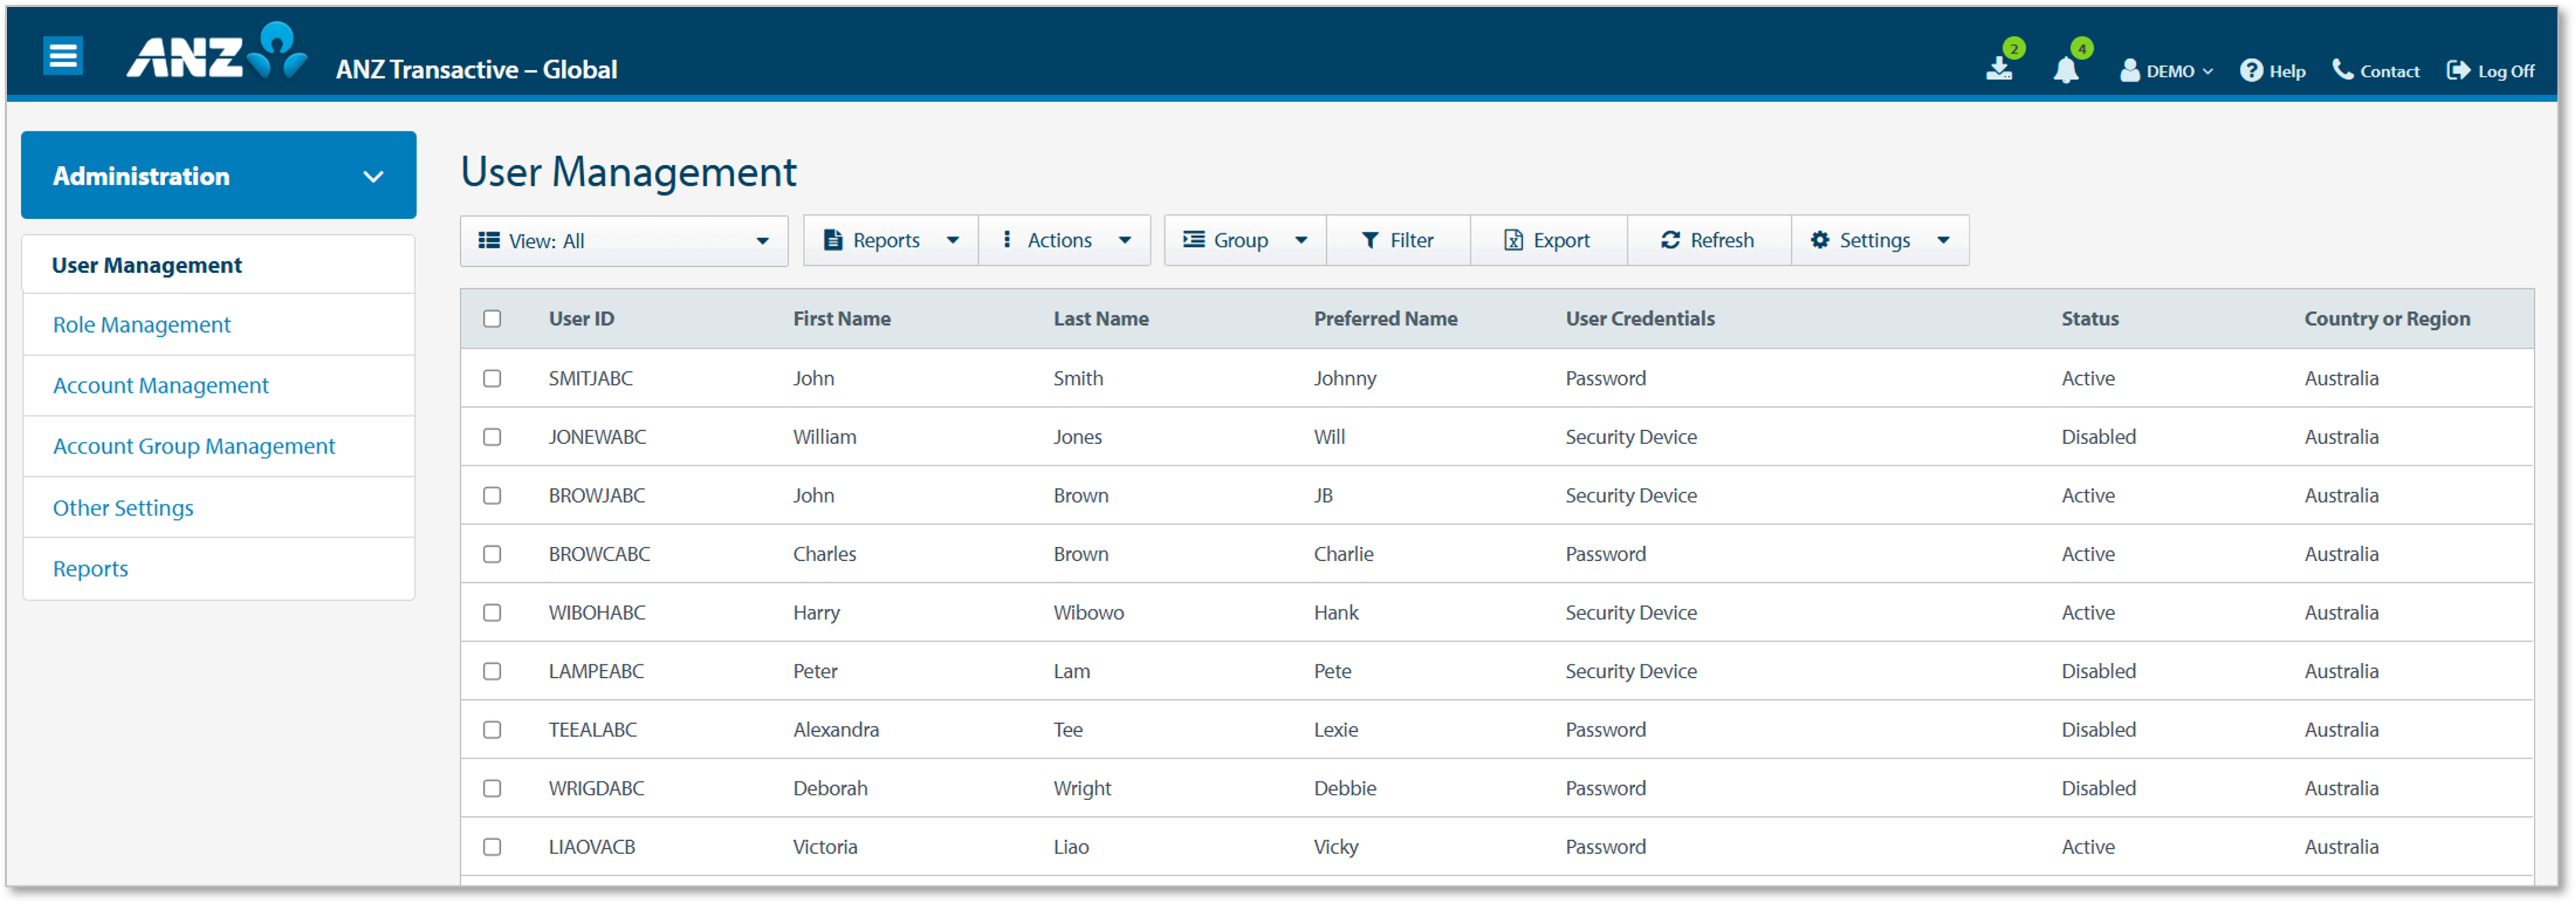
Task: Click the Contact phone icon
Action: [x=2342, y=69]
